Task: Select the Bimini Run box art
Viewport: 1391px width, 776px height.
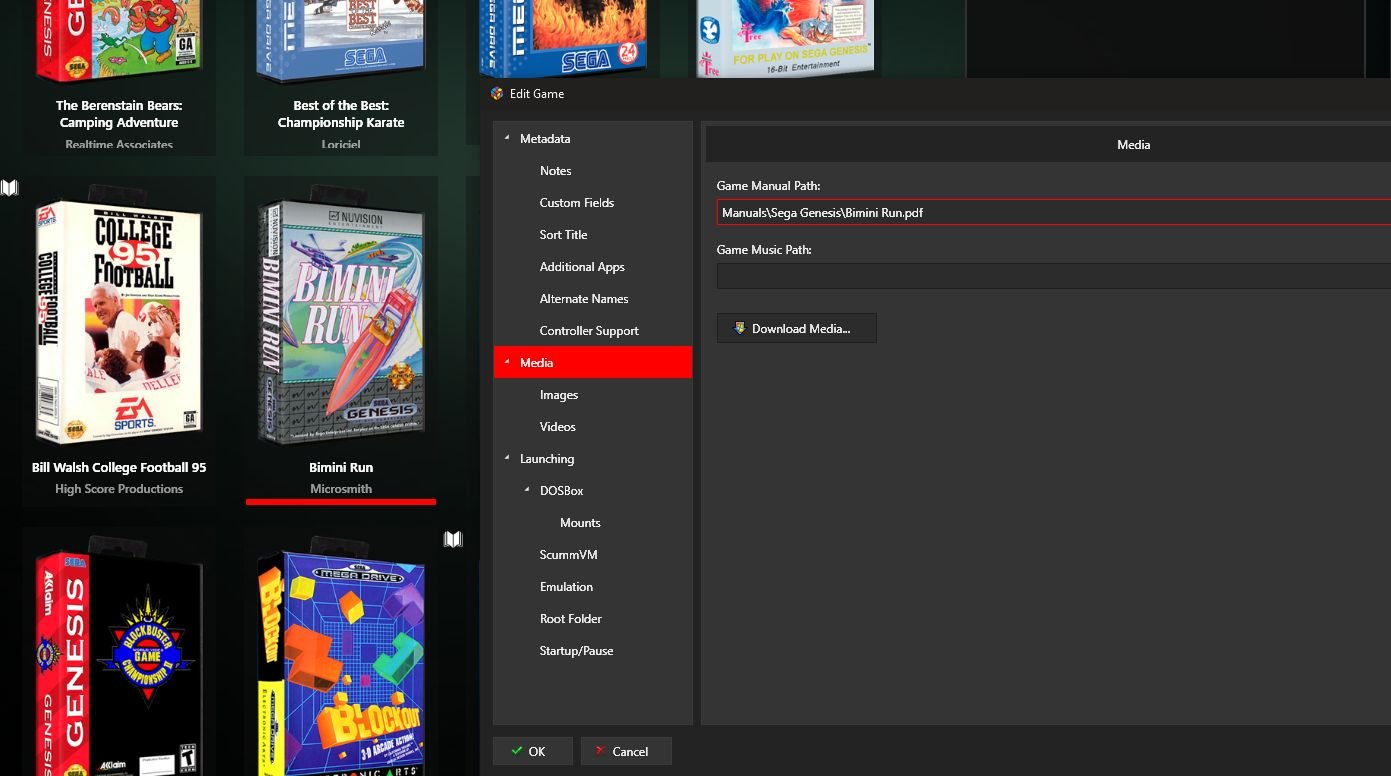Action: click(x=341, y=316)
